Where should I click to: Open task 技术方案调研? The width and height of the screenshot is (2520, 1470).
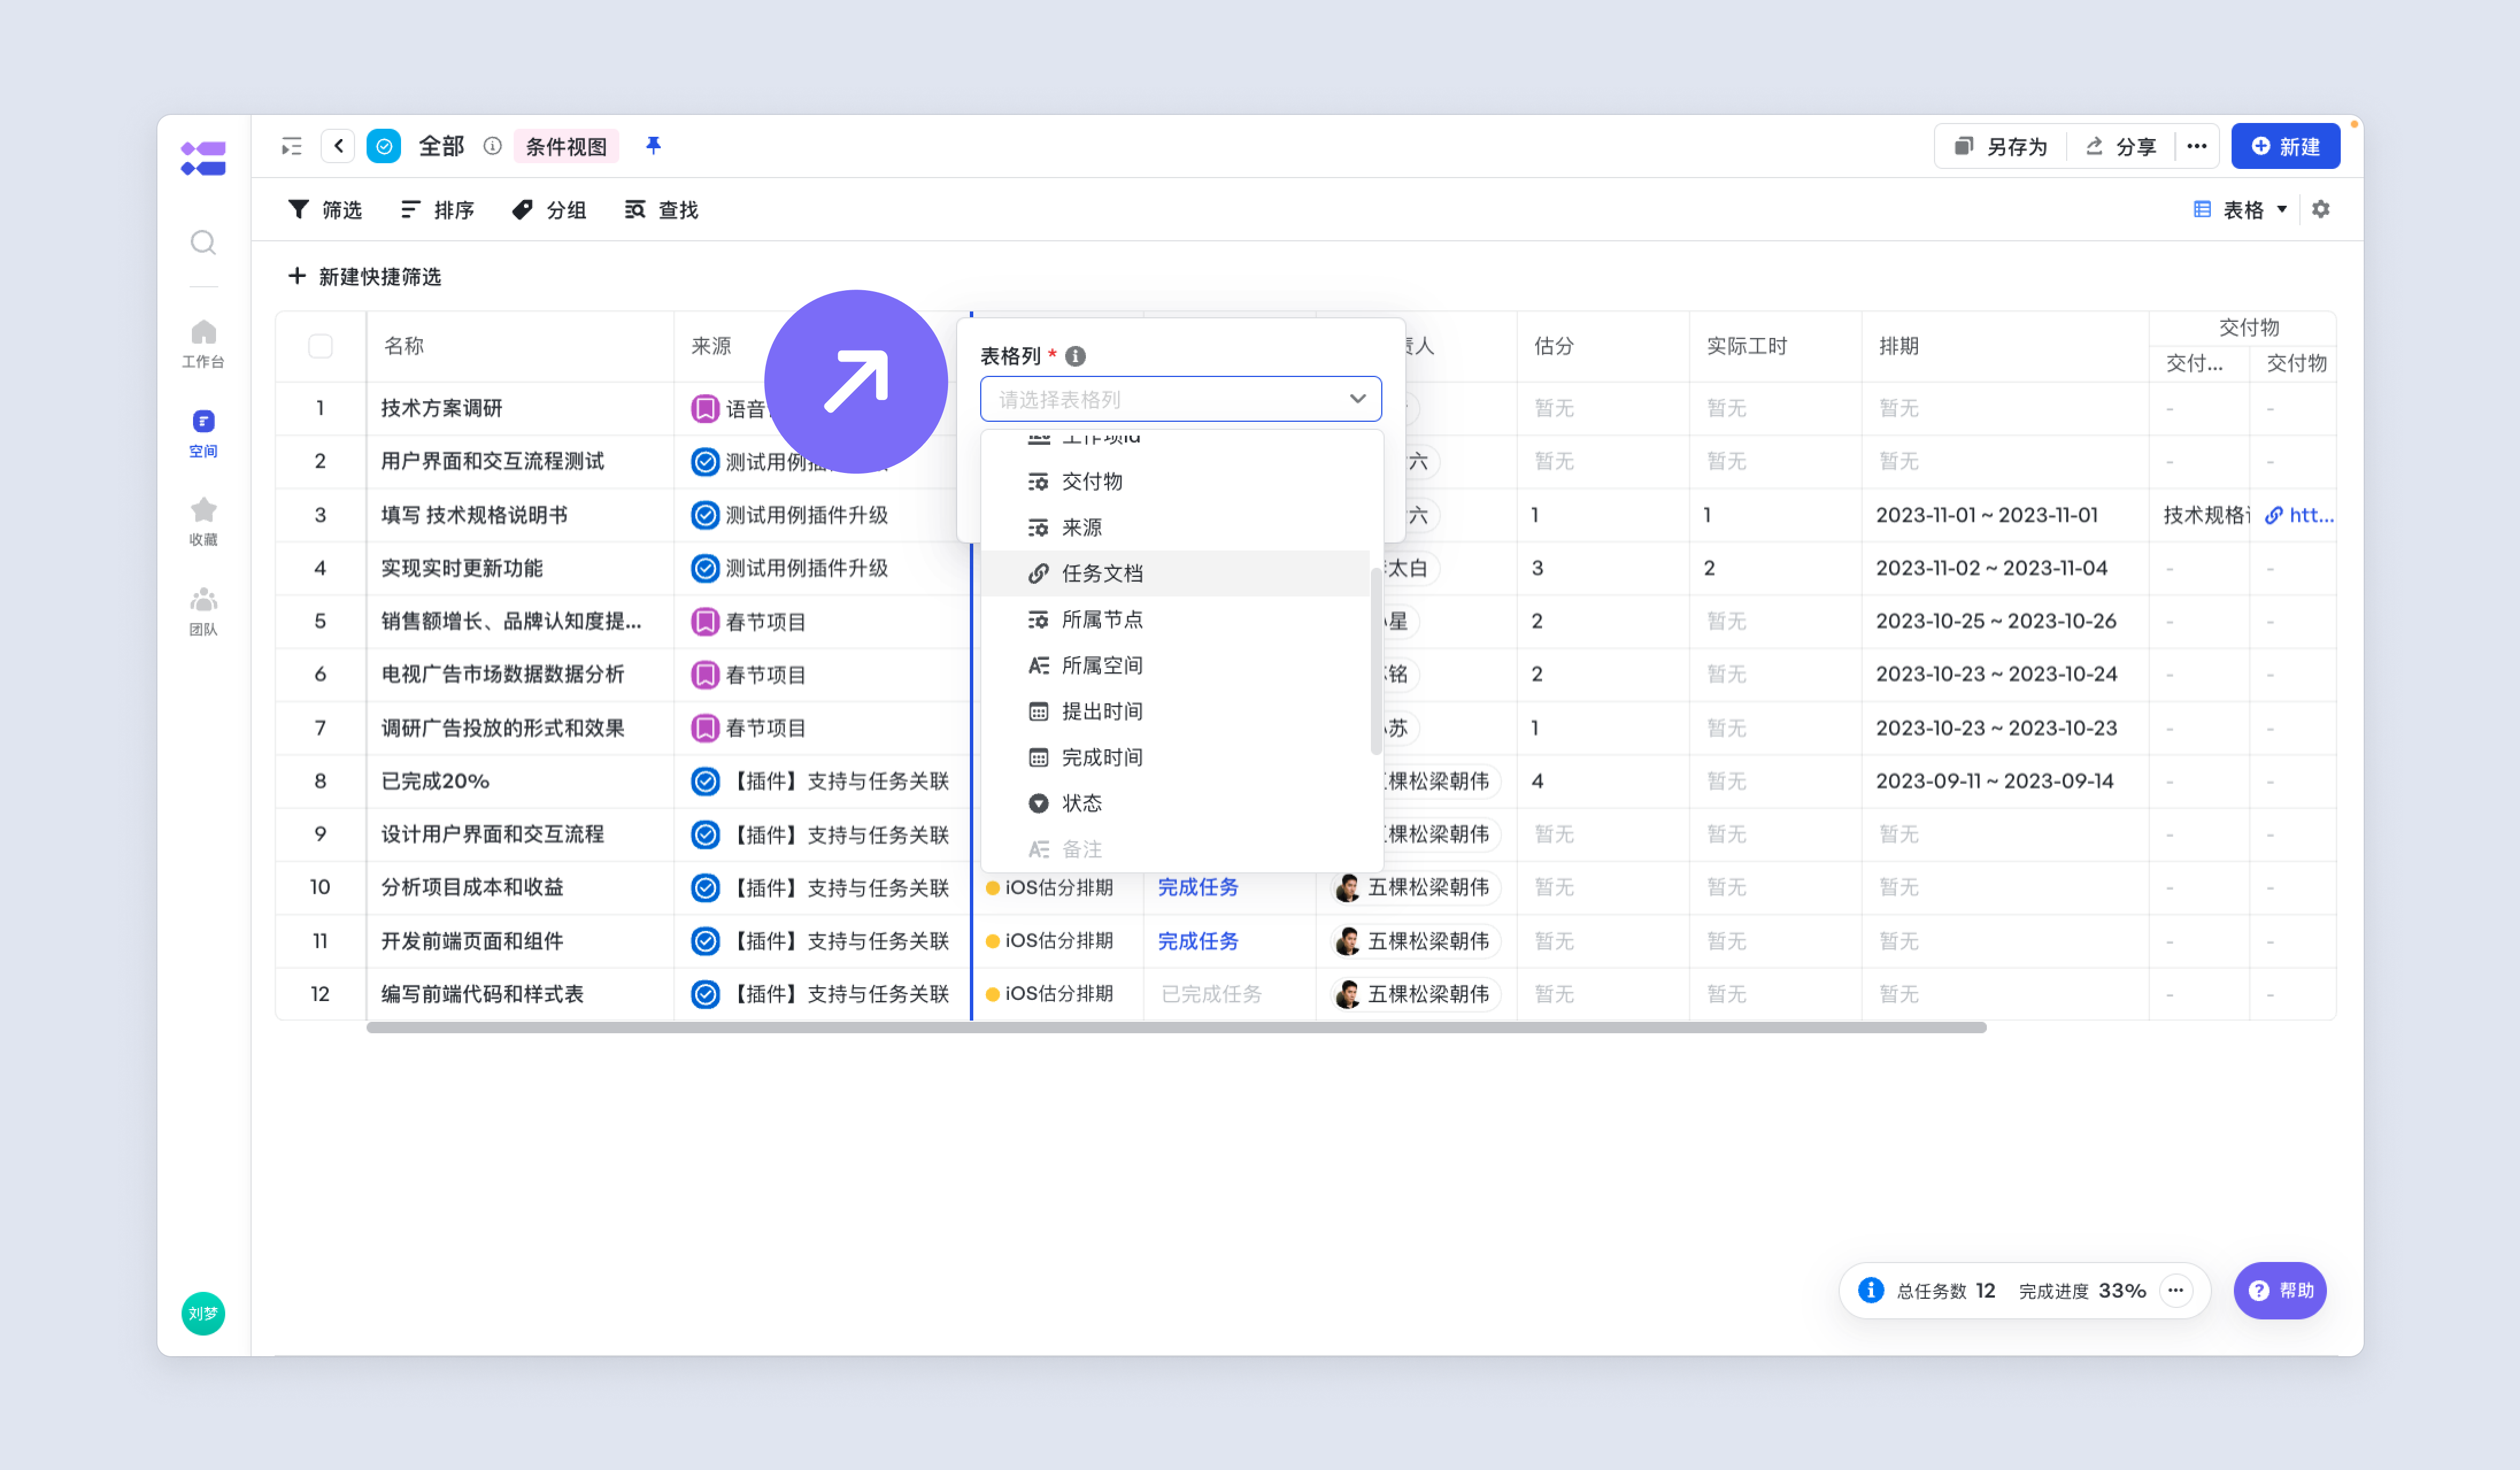441,408
